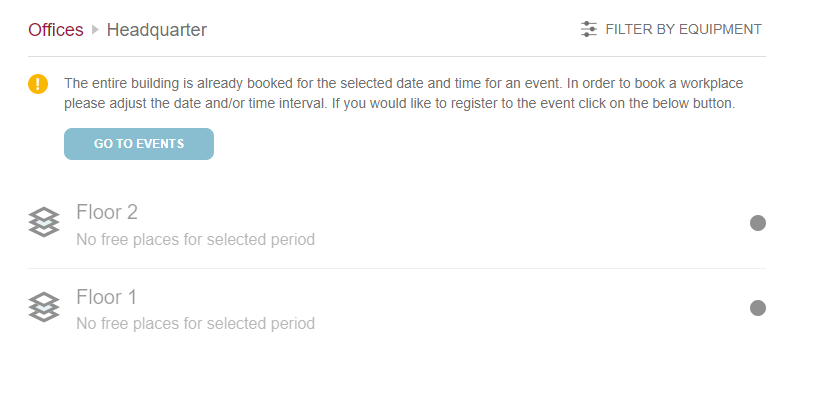836x403 pixels.
Task: Click the Floor 1 layers icon
Action: click(x=44, y=307)
